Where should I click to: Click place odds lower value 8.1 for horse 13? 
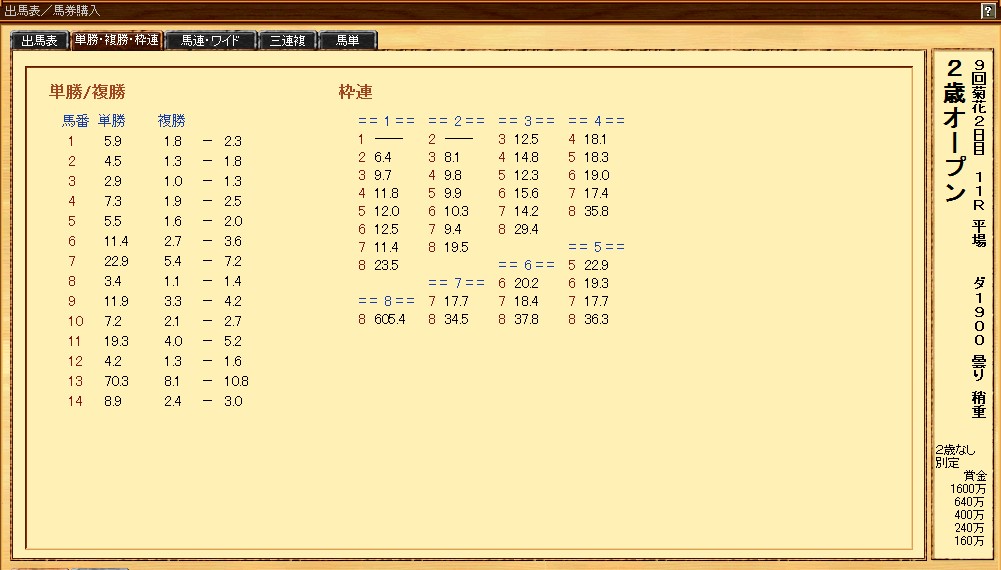click(x=173, y=381)
